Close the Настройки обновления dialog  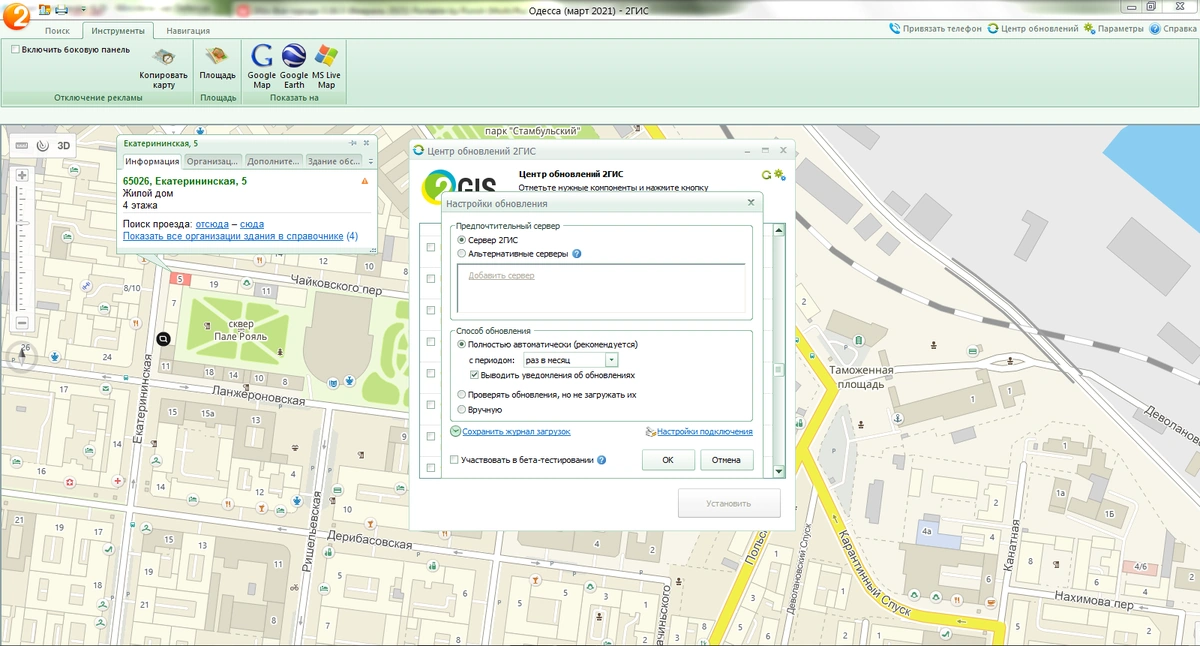pyautogui.click(x=751, y=203)
